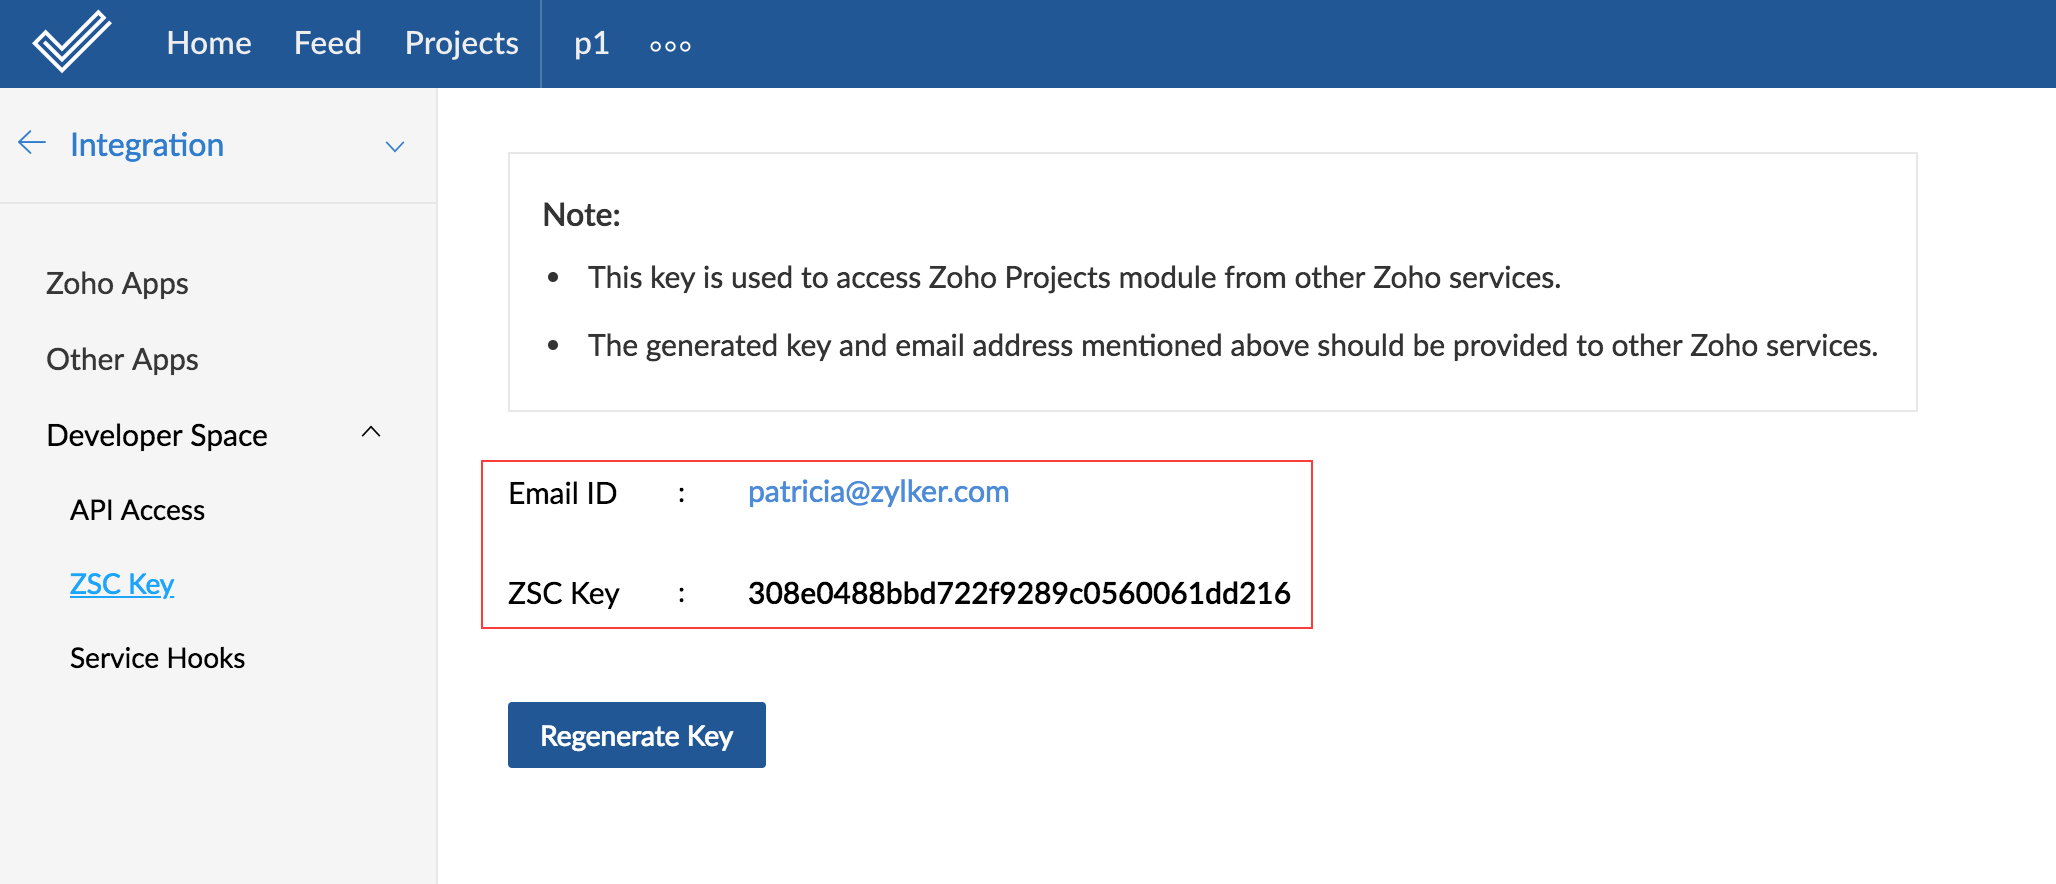Click the Note heading in the info box
Screen dimensions: 2056x884
click(x=581, y=215)
